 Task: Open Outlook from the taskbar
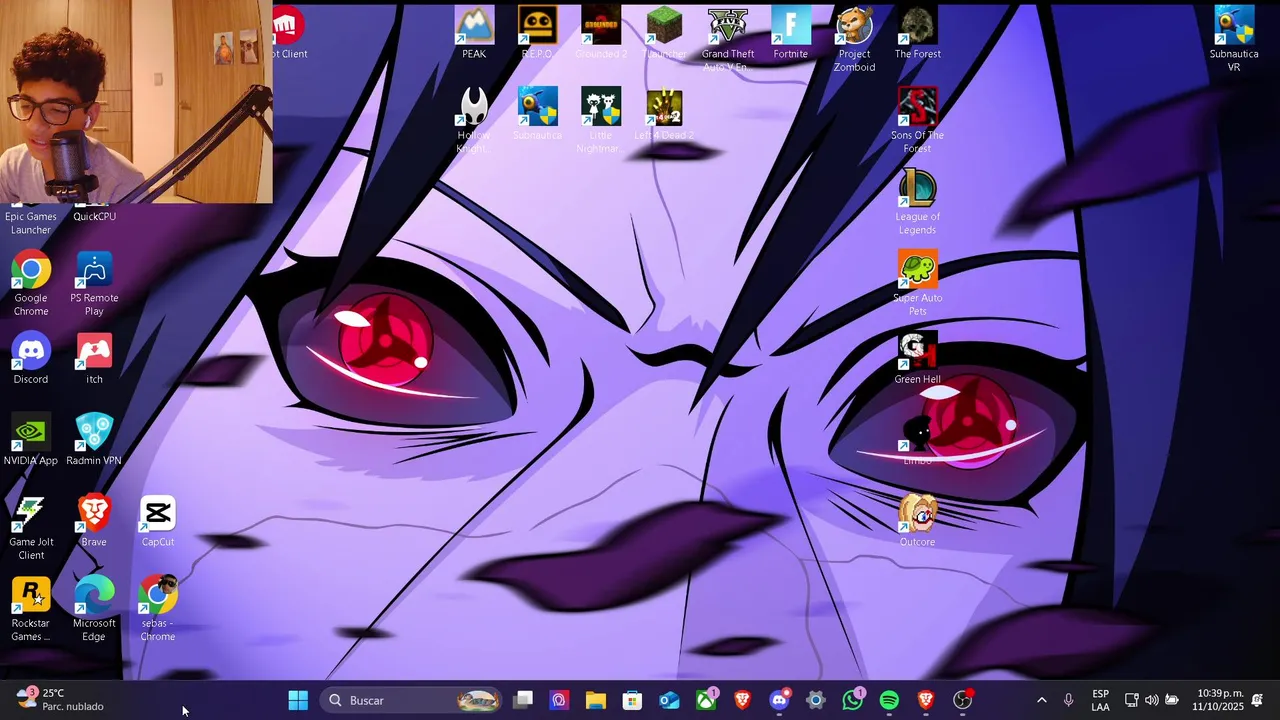coord(669,700)
